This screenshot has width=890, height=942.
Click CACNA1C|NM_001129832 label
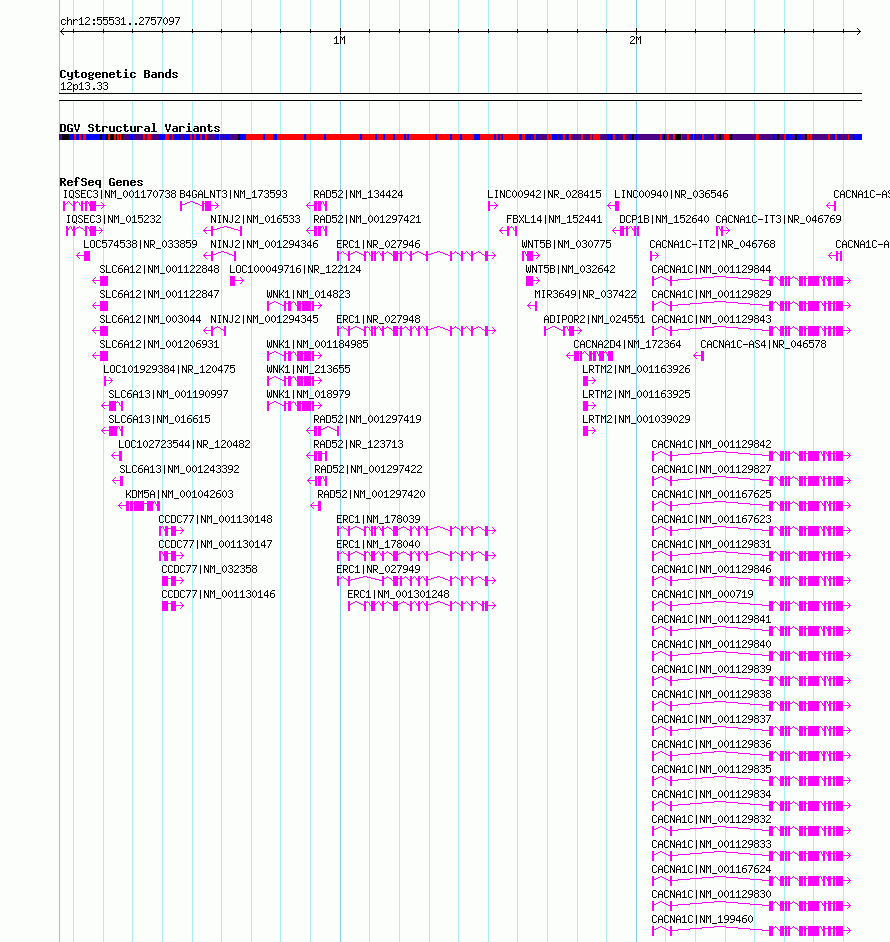point(712,819)
